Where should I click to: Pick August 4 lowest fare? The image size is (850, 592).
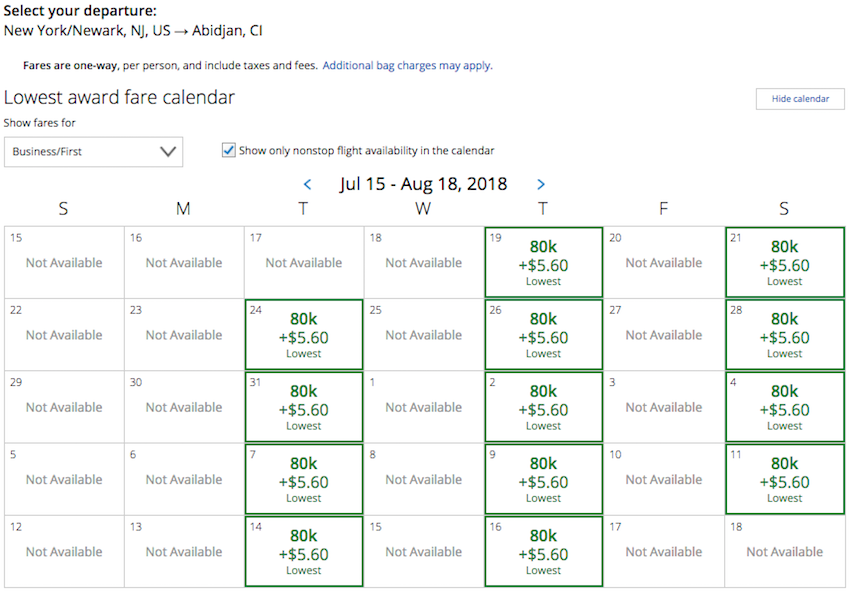tap(784, 406)
